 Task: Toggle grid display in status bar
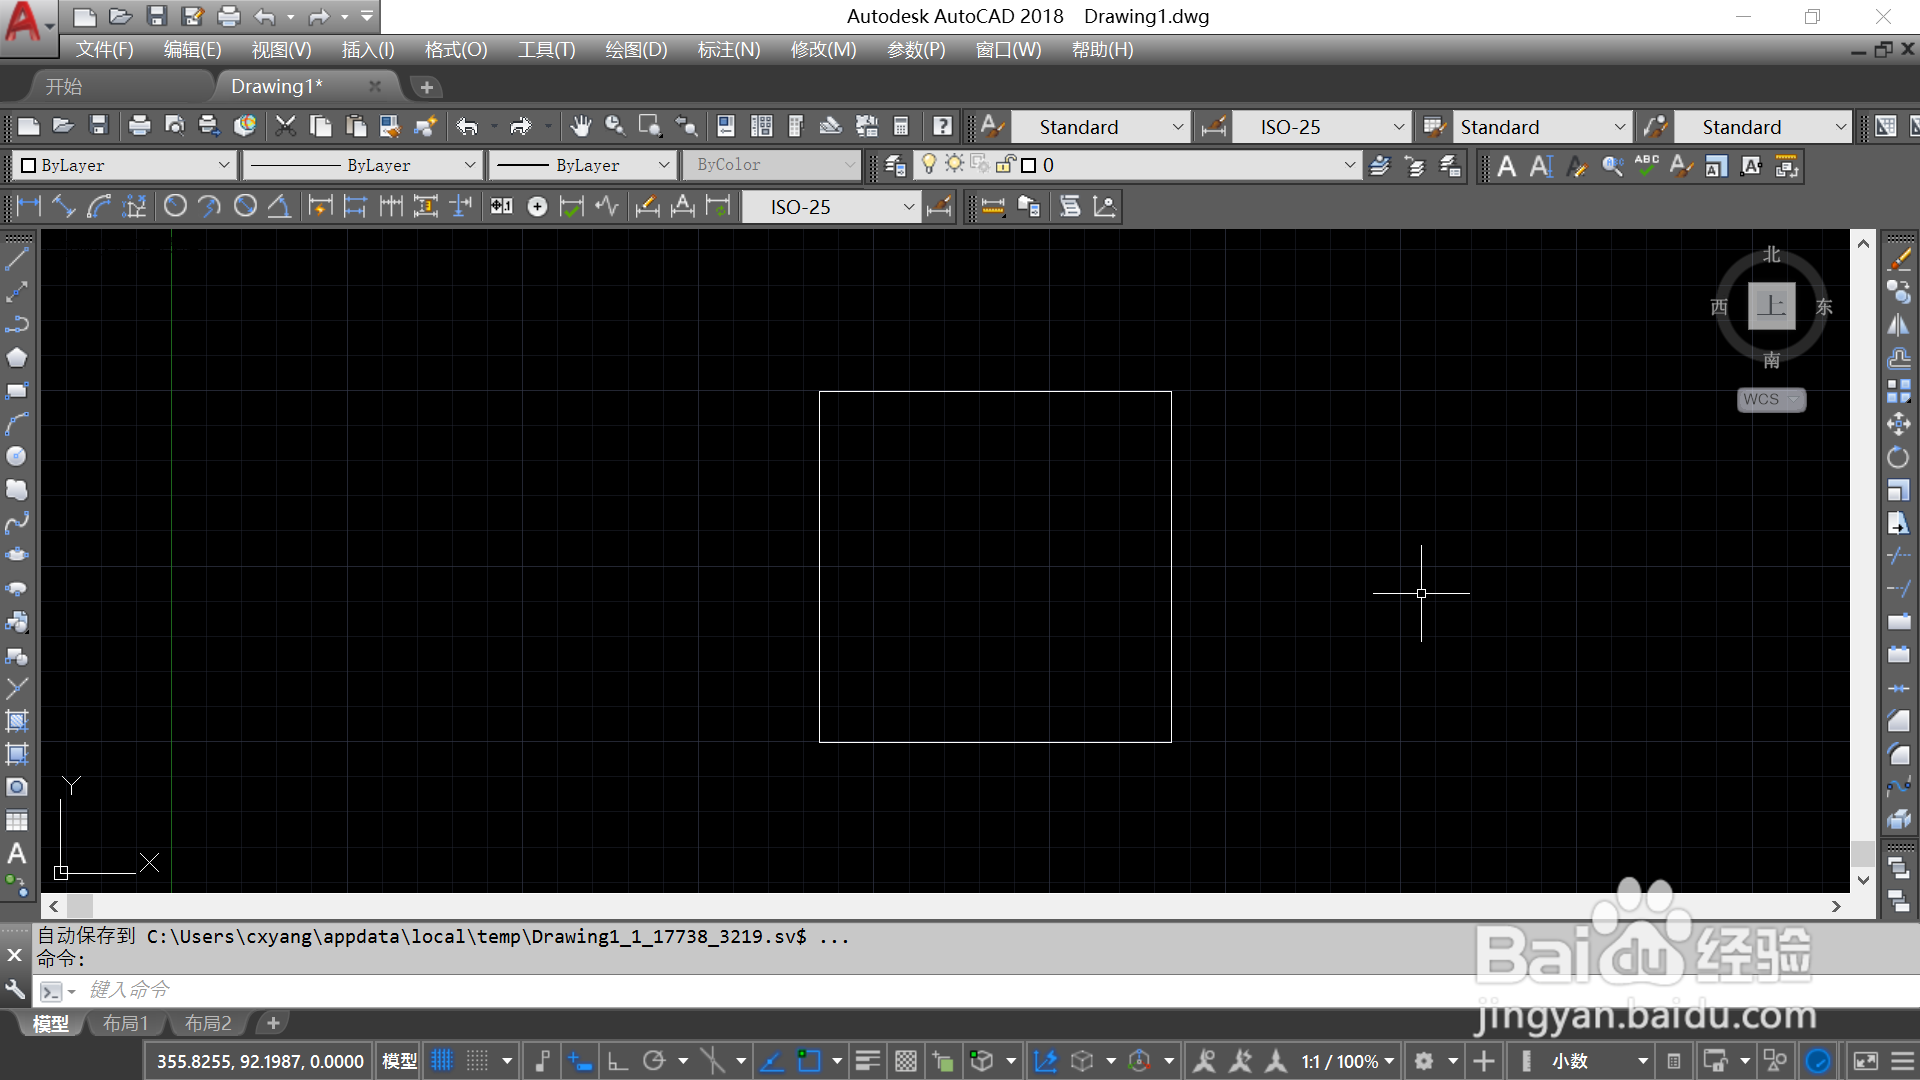[442, 1061]
